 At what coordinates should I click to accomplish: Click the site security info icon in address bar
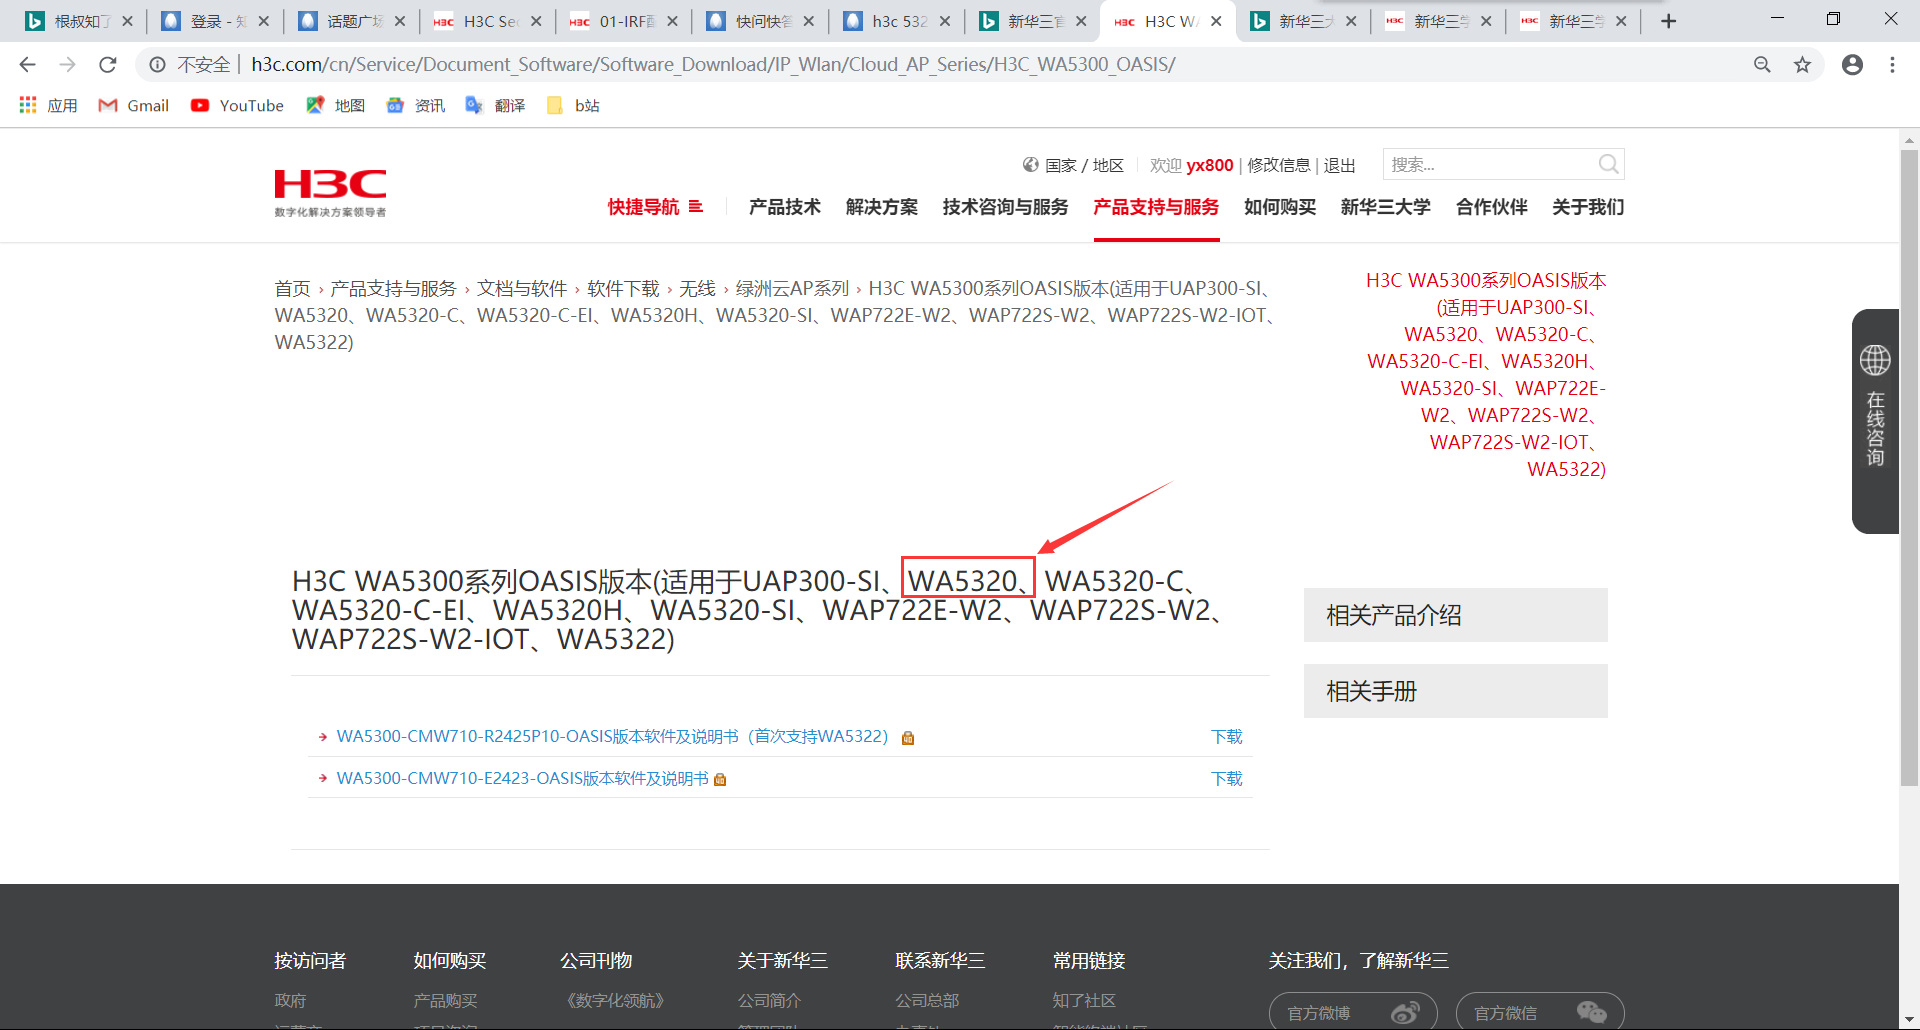(x=157, y=65)
